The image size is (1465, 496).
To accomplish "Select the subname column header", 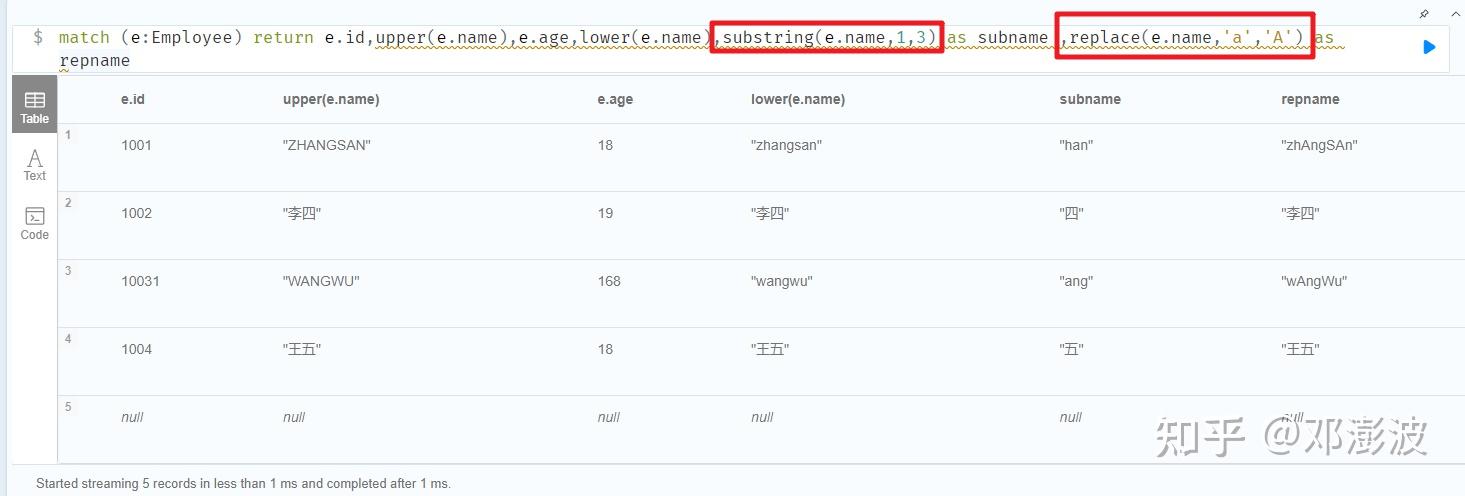I will (x=1090, y=99).
